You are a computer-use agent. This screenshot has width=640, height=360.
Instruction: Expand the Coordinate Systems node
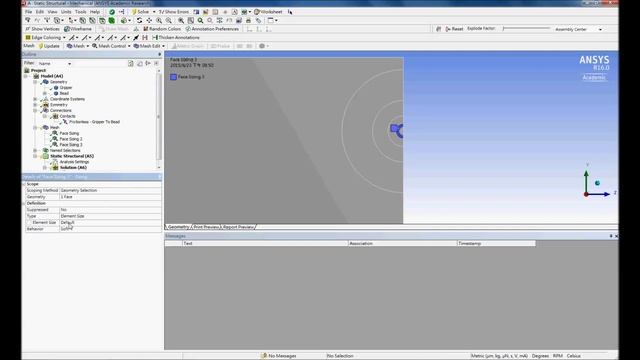click(35, 99)
